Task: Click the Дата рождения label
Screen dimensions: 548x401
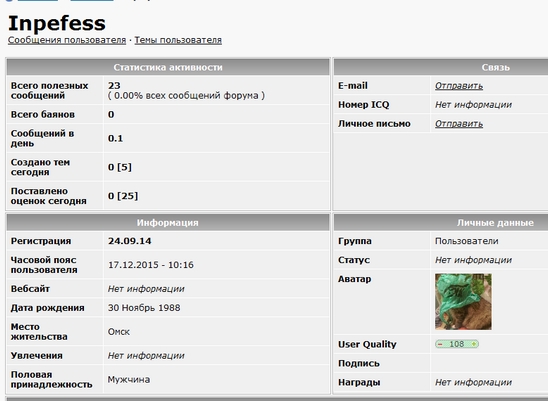Action: 48,308
